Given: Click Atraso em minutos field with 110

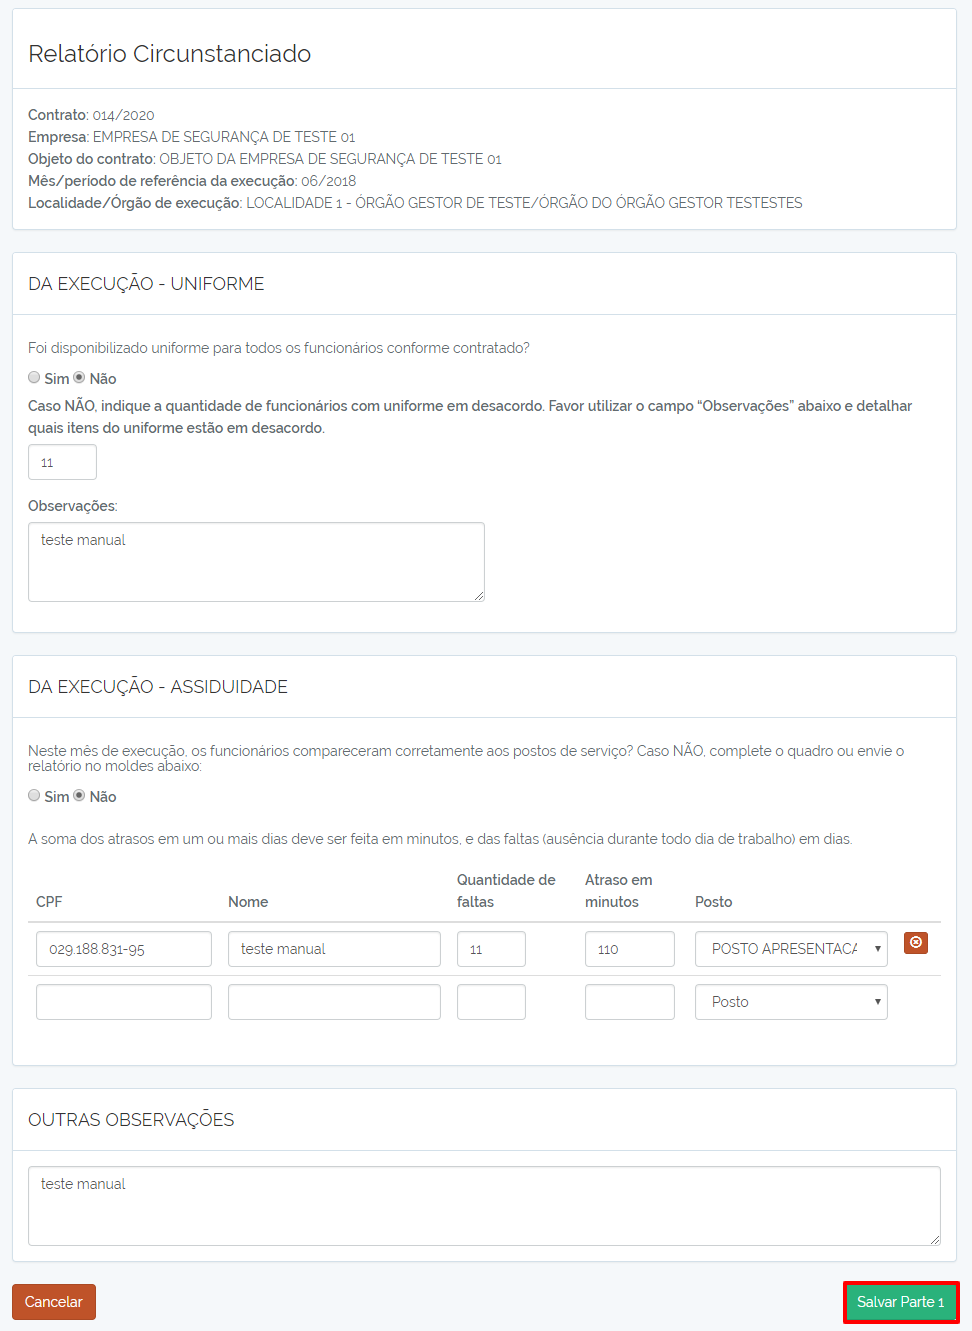Looking at the screenshot, I should pyautogui.click(x=630, y=949).
